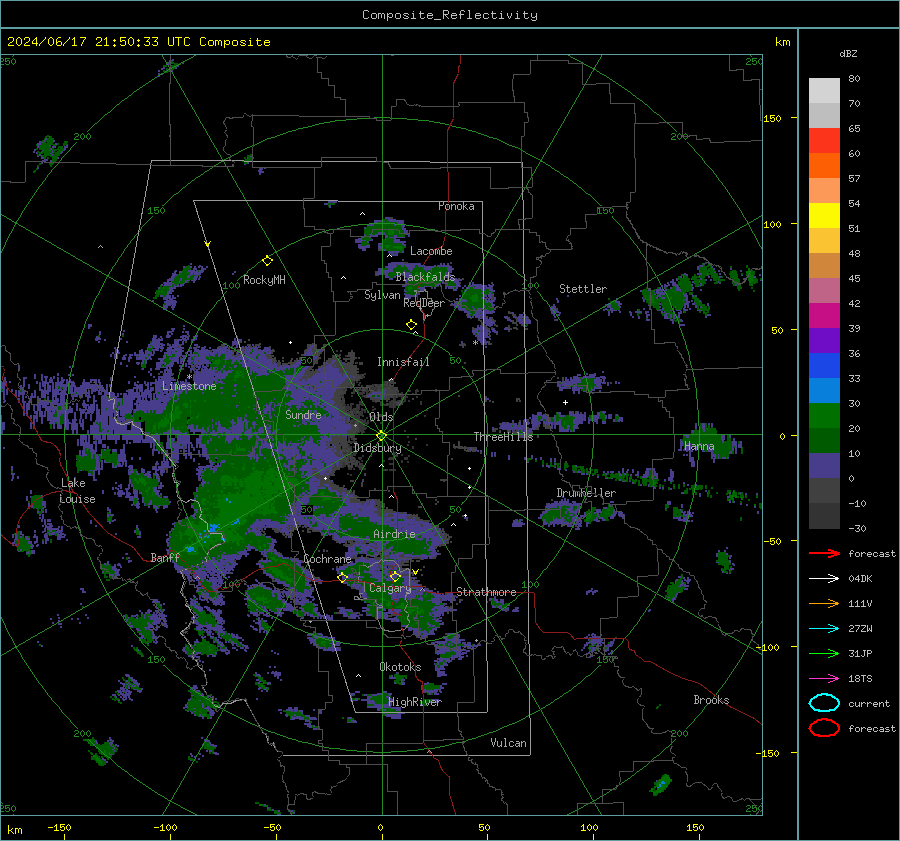
Task: Click the Sylvan label
Action: coord(382,295)
